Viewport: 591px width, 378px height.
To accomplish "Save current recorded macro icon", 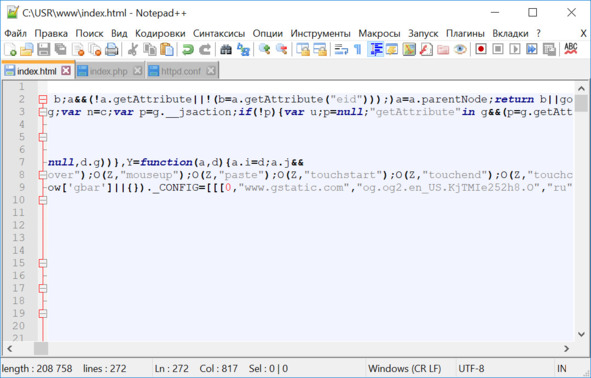I will (549, 49).
